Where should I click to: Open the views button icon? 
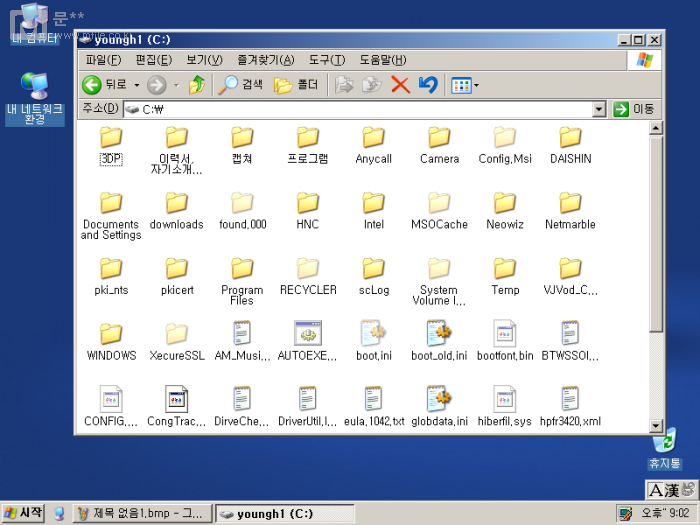[x=461, y=85]
